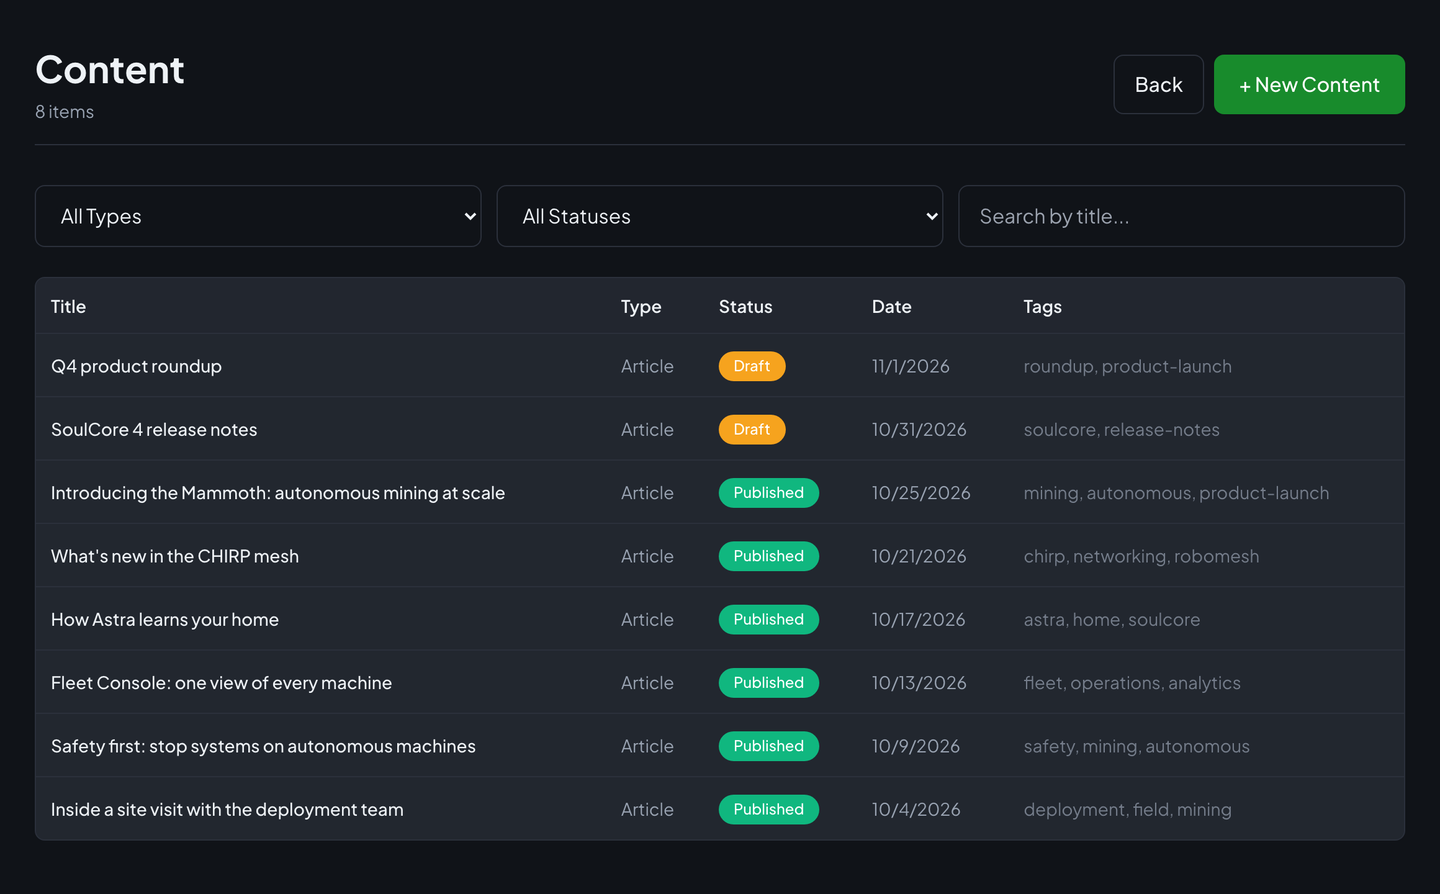Click Draft badge for SoulCore 4 release notes
Viewport: 1440px width, 894px height.
(752, 429)
